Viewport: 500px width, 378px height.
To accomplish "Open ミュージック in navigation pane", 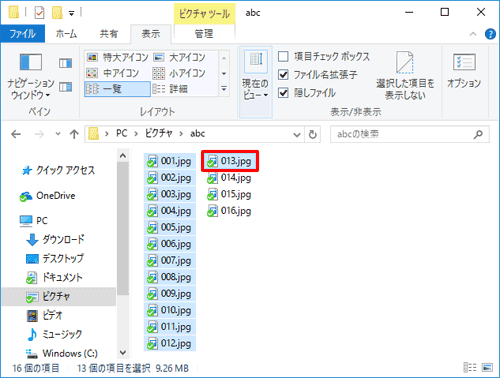I will pos(54,334).
